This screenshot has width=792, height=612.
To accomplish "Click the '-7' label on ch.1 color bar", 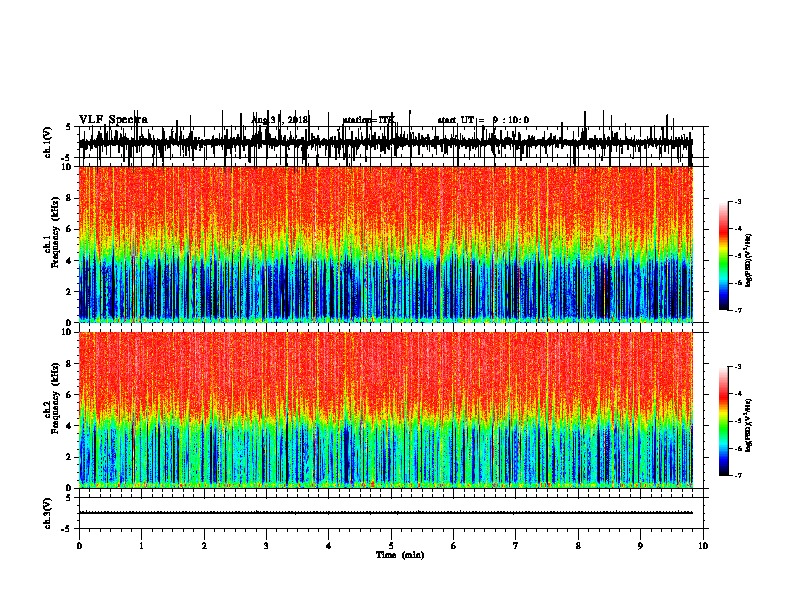I will point(737,310).
